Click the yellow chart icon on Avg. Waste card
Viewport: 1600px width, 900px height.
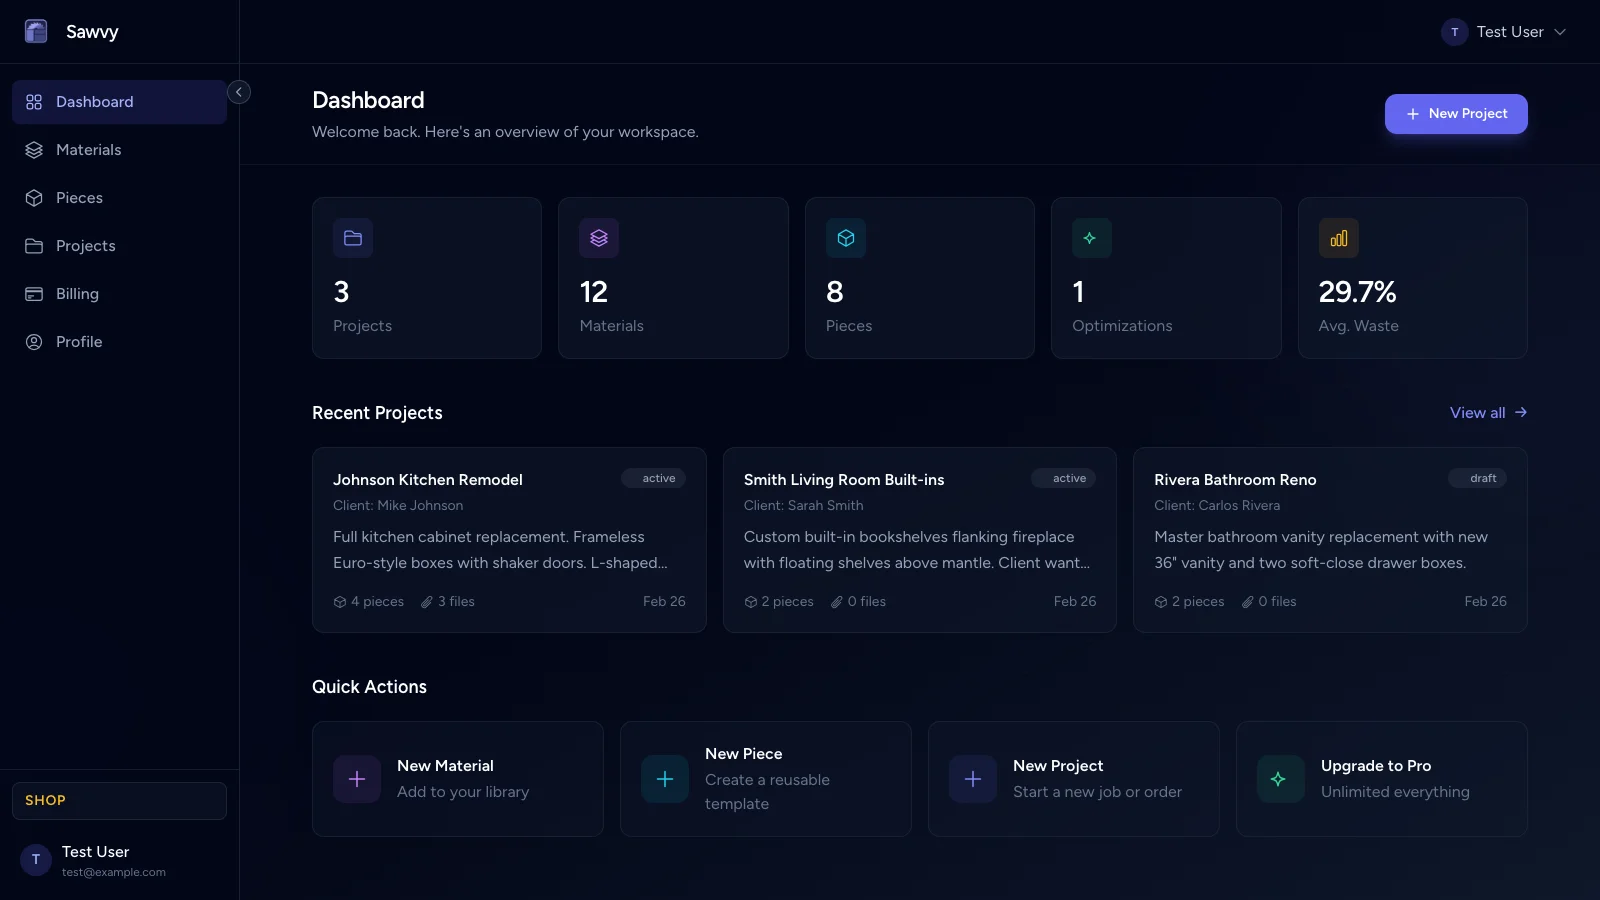[1339, 238]
